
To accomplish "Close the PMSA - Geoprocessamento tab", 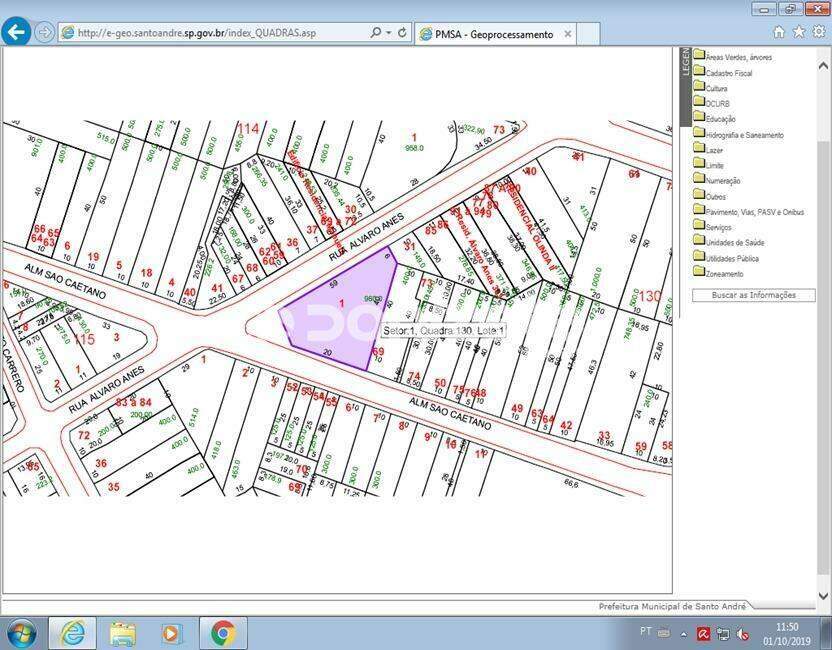I will [x=568, y=34].
